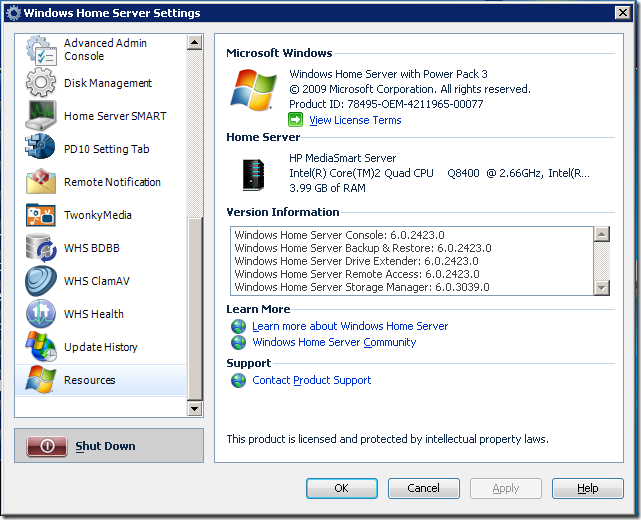
Task: Select the Home Server SMART monitor icon
Action: (x=41, y=116)
